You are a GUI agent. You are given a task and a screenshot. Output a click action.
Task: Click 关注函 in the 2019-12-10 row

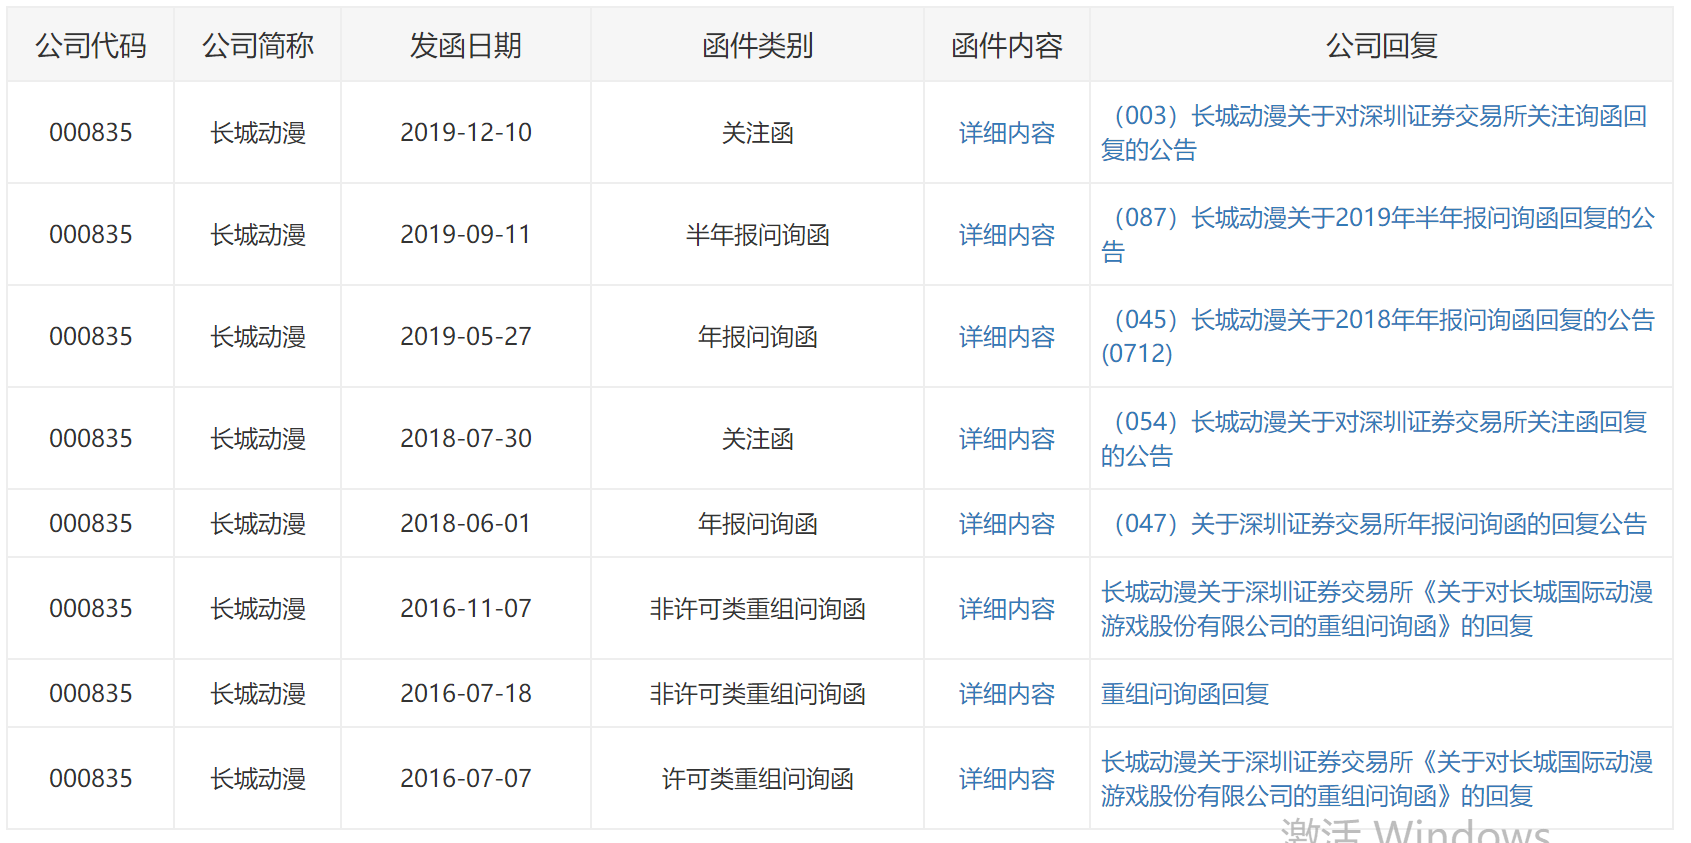pyautogui.click(x=758, y=133)
